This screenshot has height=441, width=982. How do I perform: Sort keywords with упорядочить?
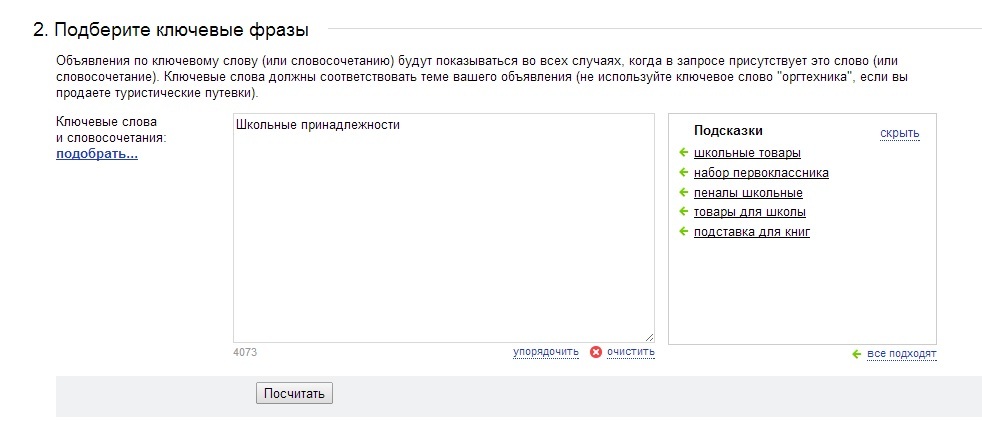[545, 352]
